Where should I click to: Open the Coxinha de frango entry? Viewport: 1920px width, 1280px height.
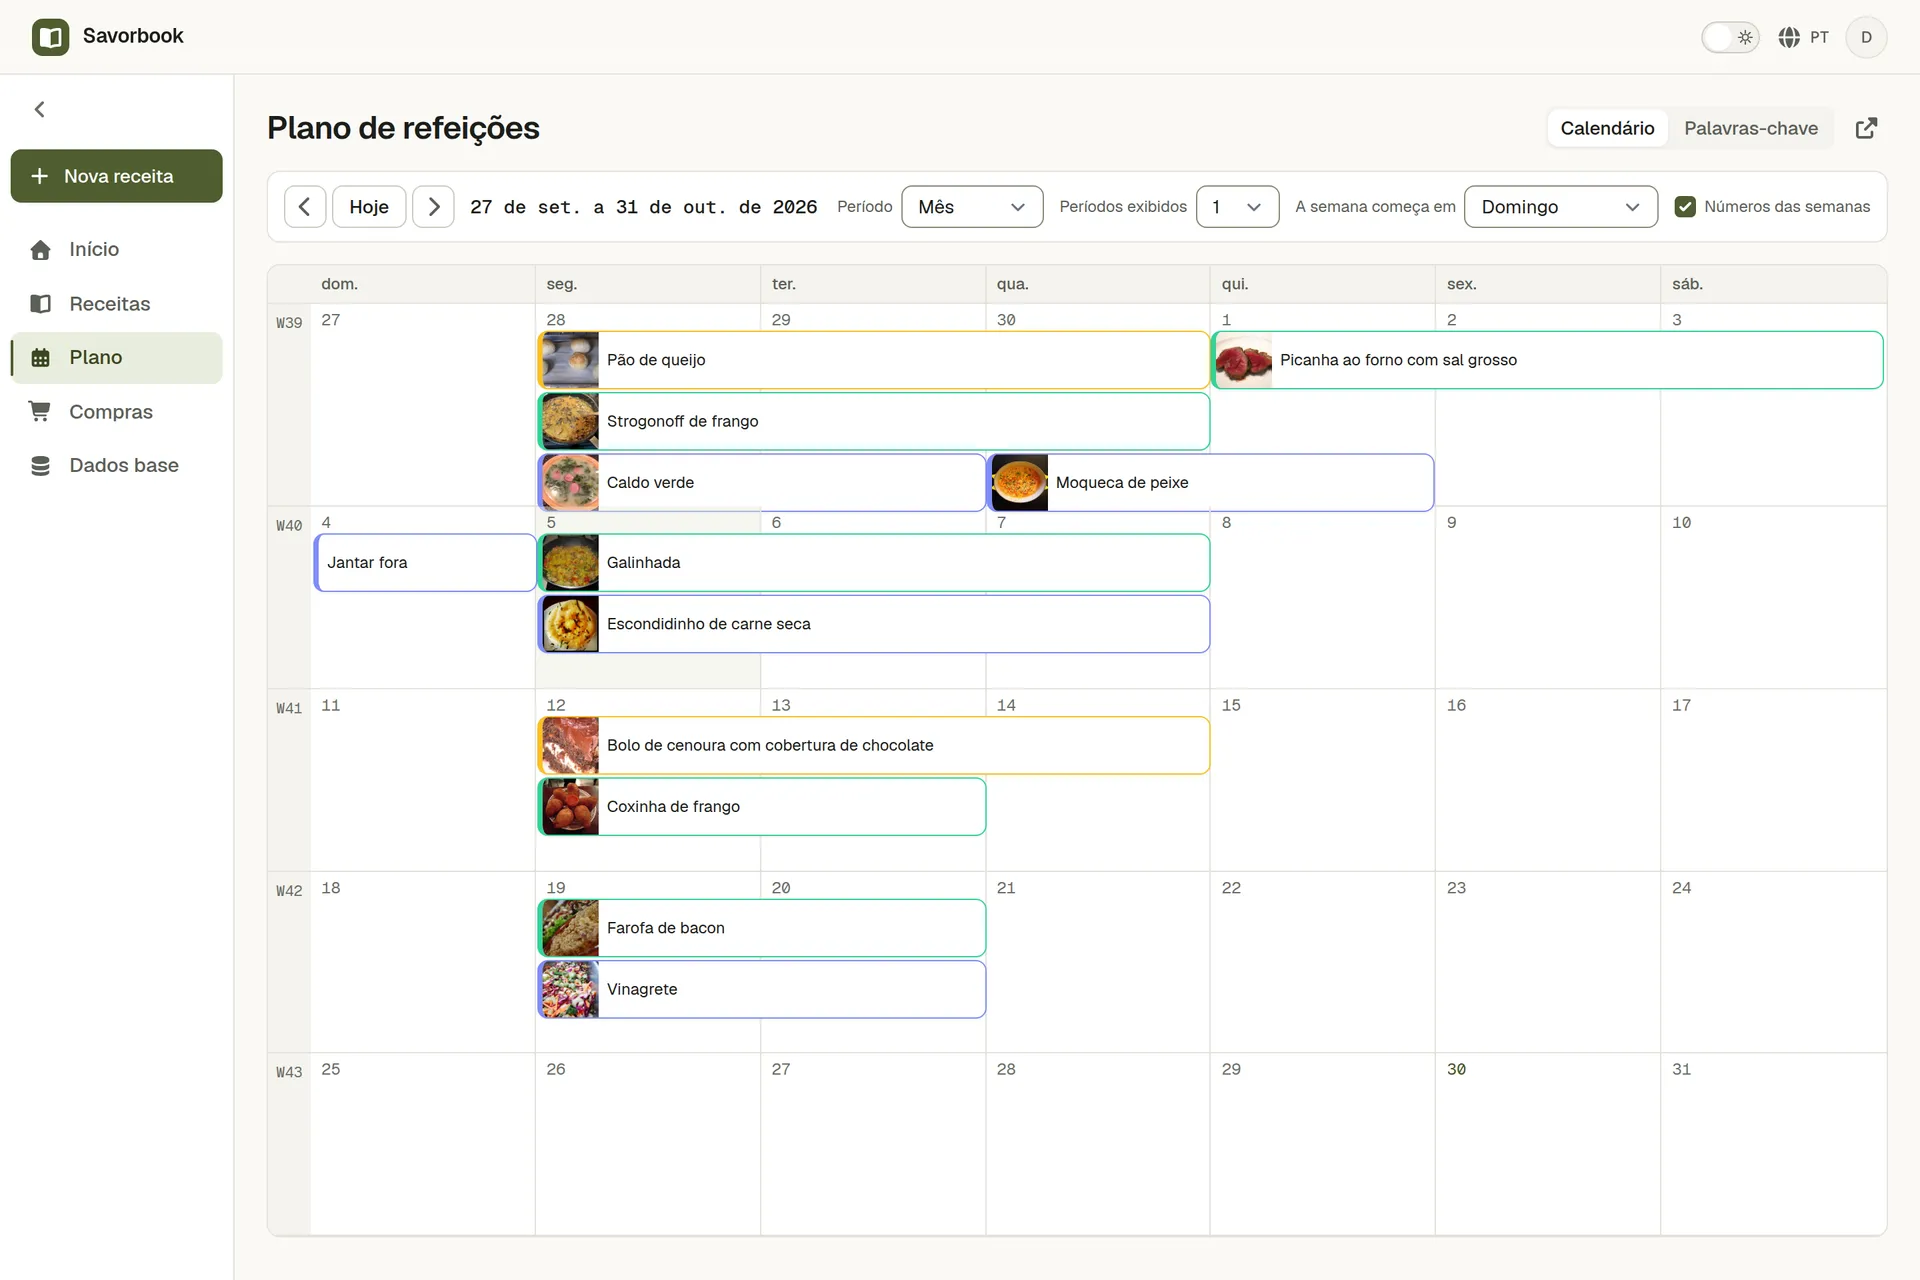tap(761, 806)
